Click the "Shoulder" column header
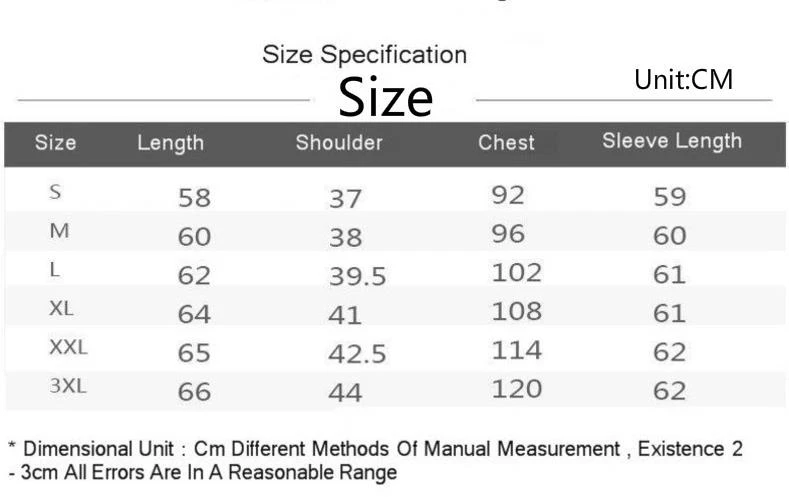789x497 pixels. click(339, 142)
